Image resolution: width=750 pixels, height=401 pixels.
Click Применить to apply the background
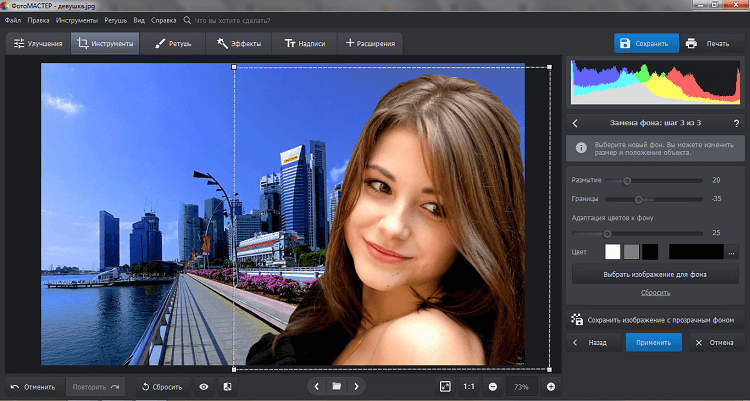(653, 342)
